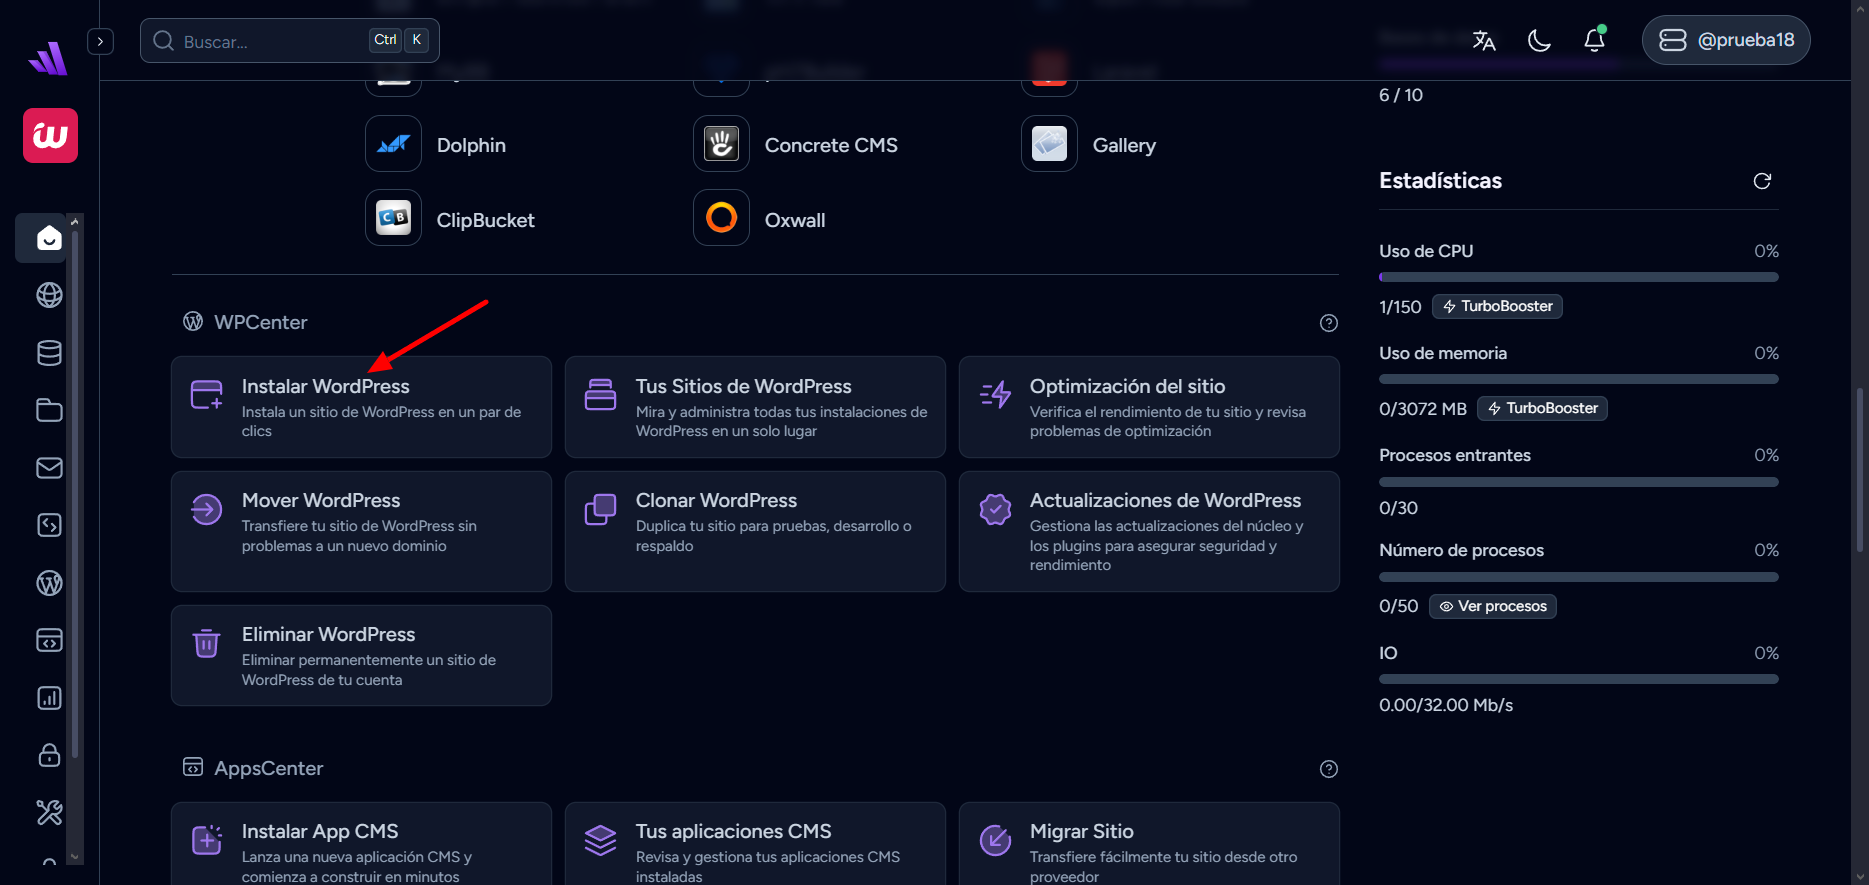
Task: Open the Concrete CMS app icon
Action: [x=721, y=145]
